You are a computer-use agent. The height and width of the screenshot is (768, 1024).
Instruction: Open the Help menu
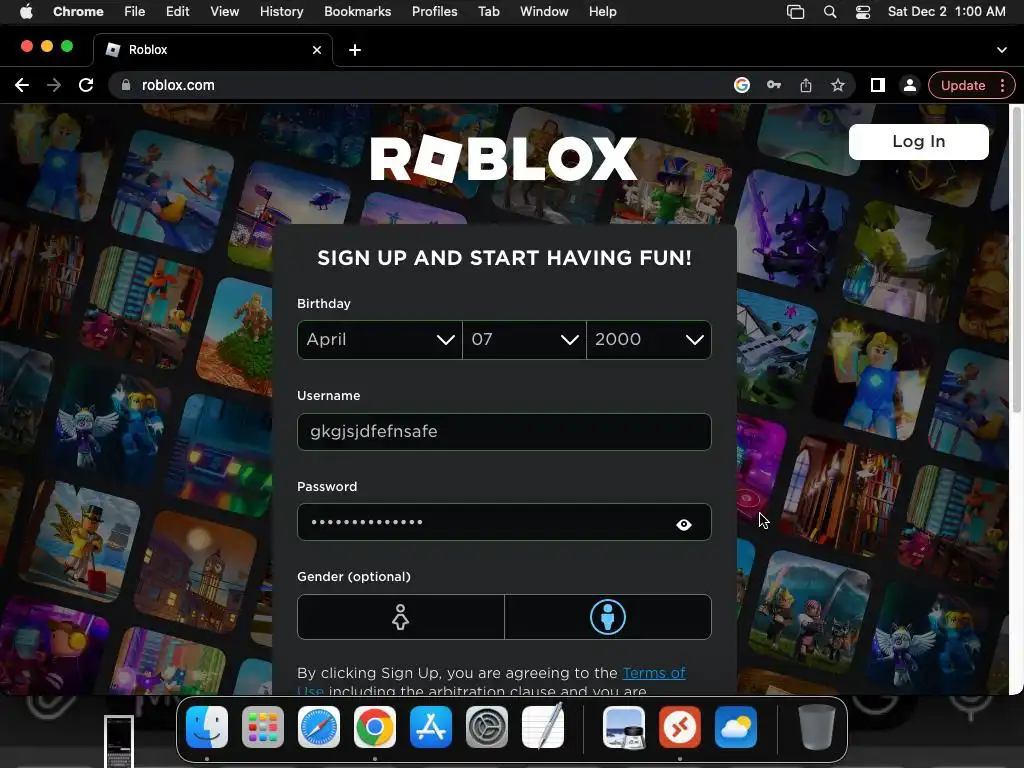[x=602, y=12]
